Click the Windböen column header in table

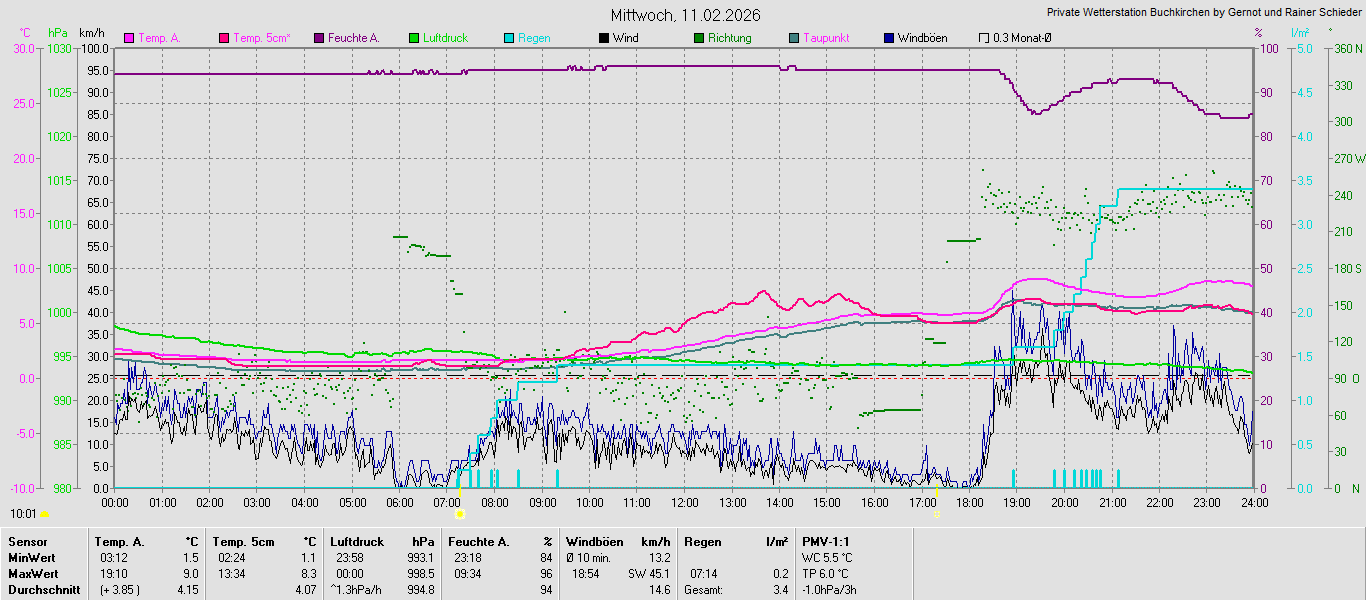[x=594, y=541]
